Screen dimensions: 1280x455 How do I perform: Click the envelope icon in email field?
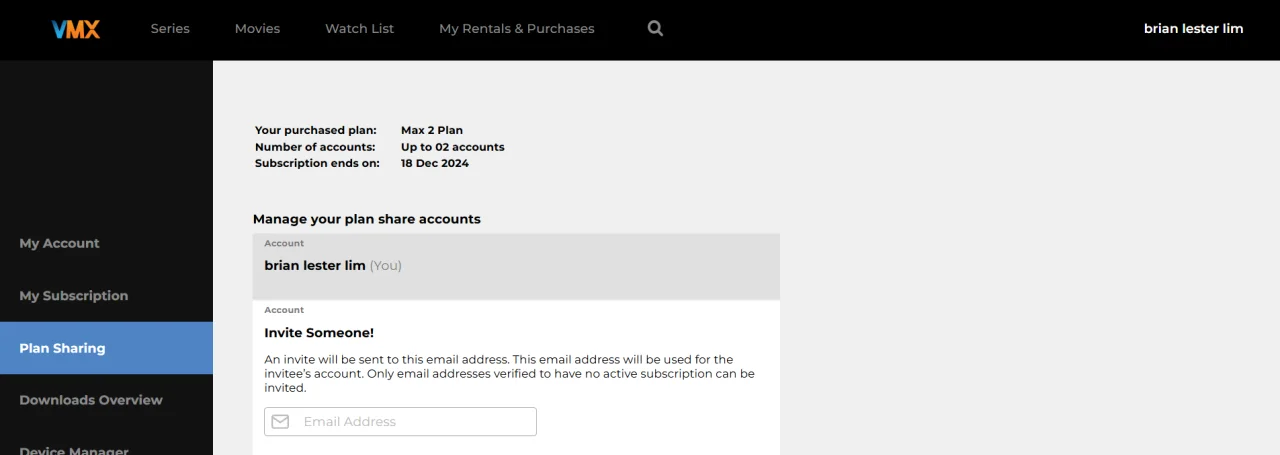click(x=281, y=422)
